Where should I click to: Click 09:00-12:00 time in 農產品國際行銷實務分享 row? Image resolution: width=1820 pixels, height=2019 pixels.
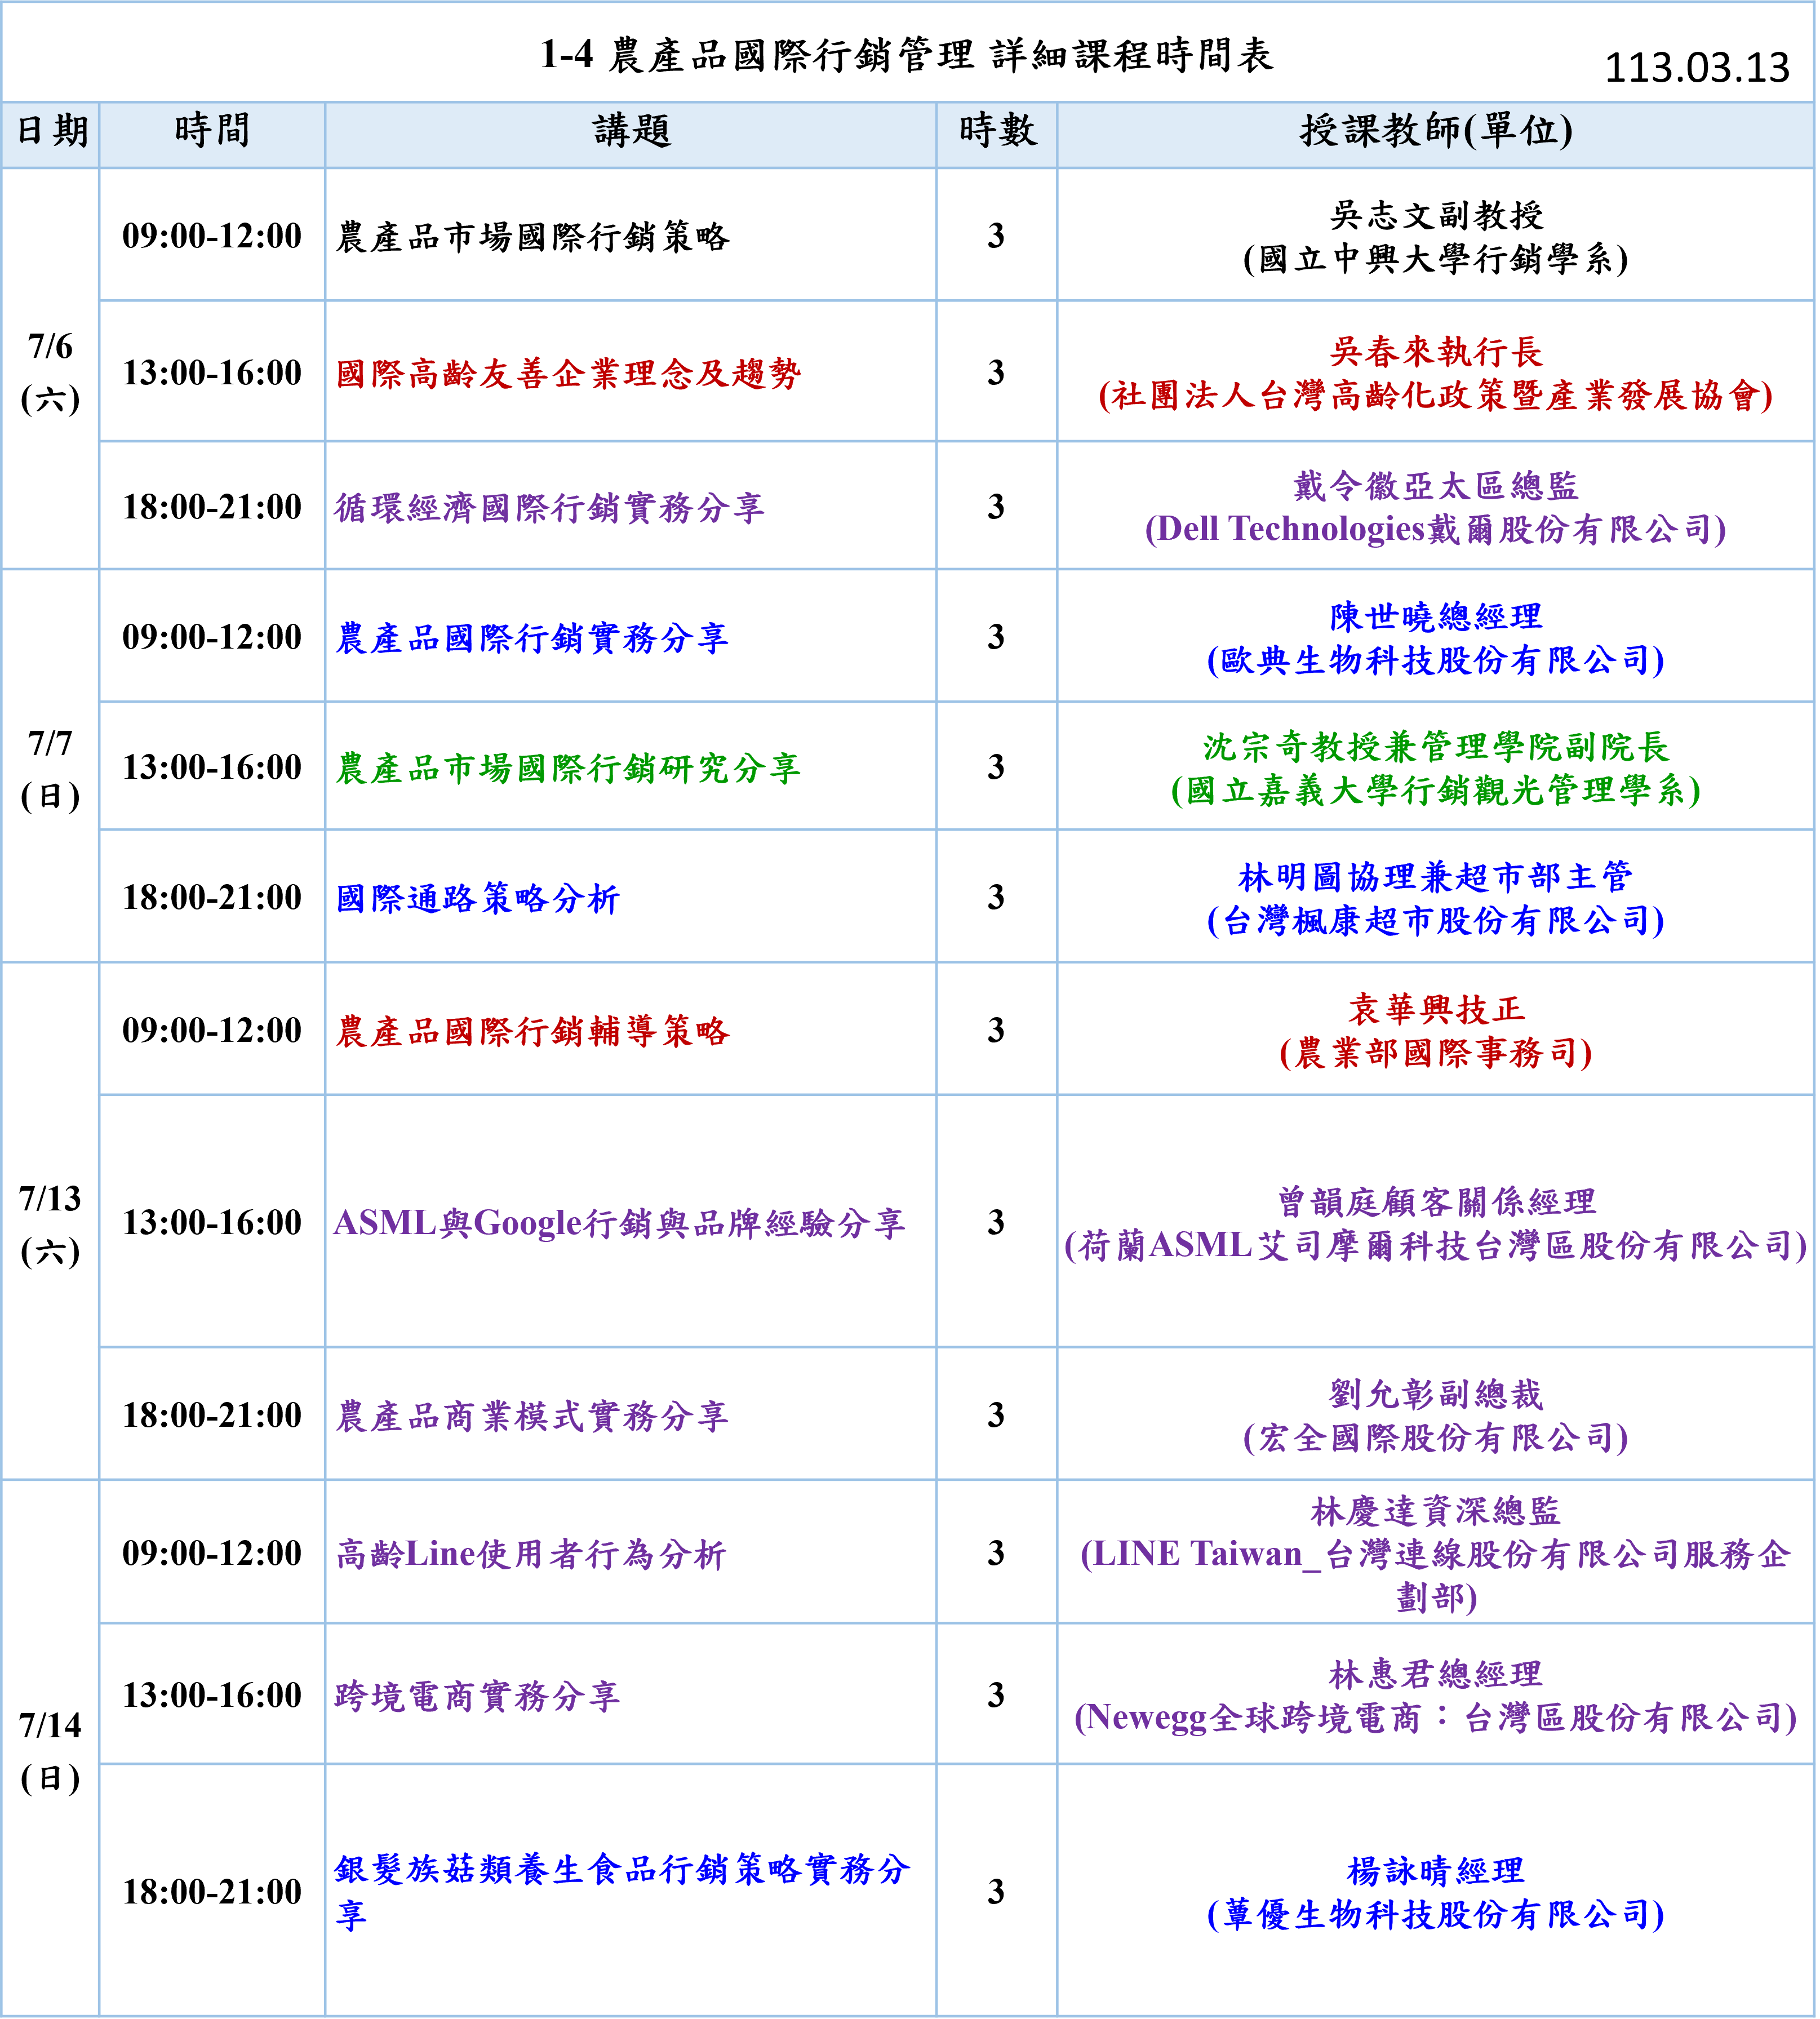point(212,638)
